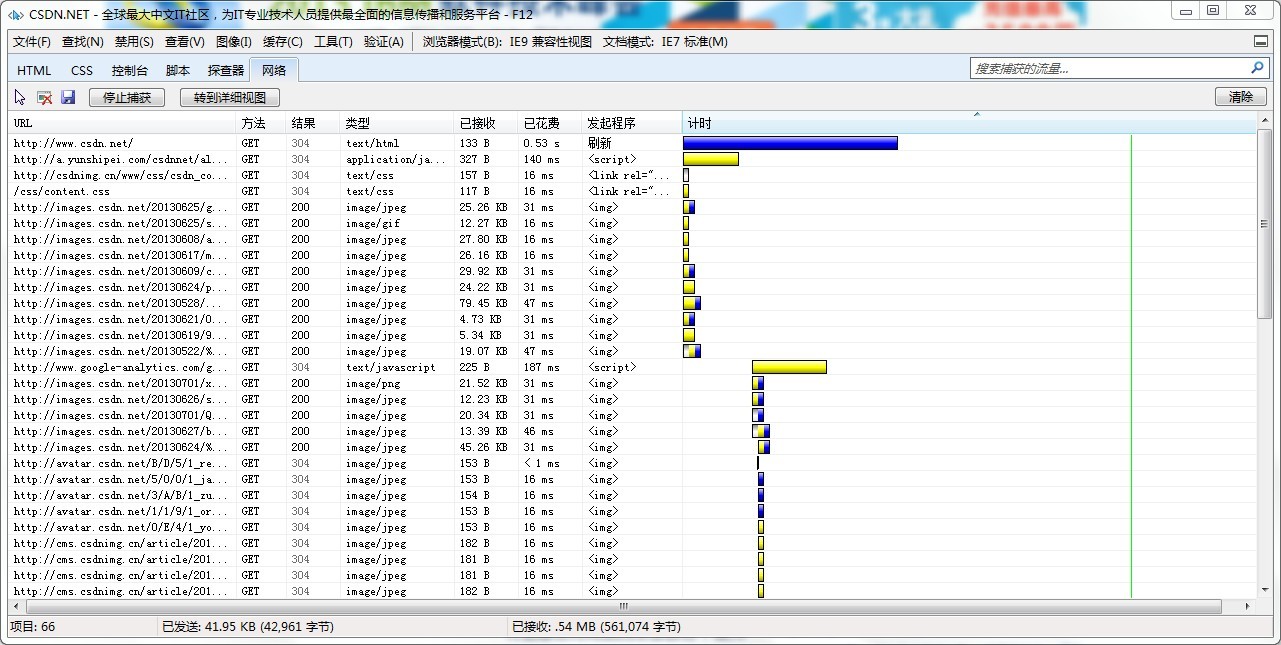Click the 0.53 s time cell
The image size is (1281, 645).
pos(542,143)
